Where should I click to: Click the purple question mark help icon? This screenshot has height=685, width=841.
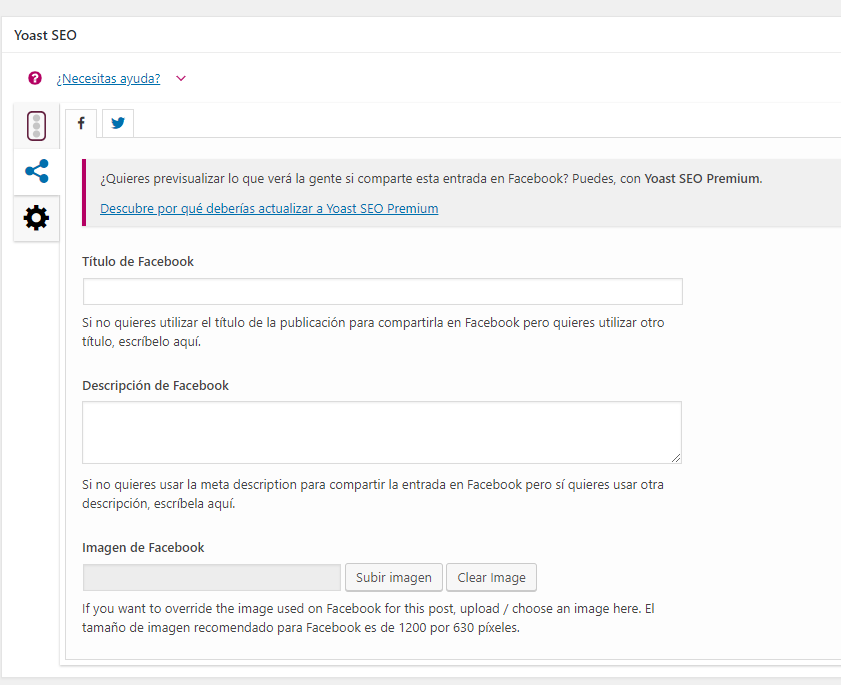pos(35,78)
